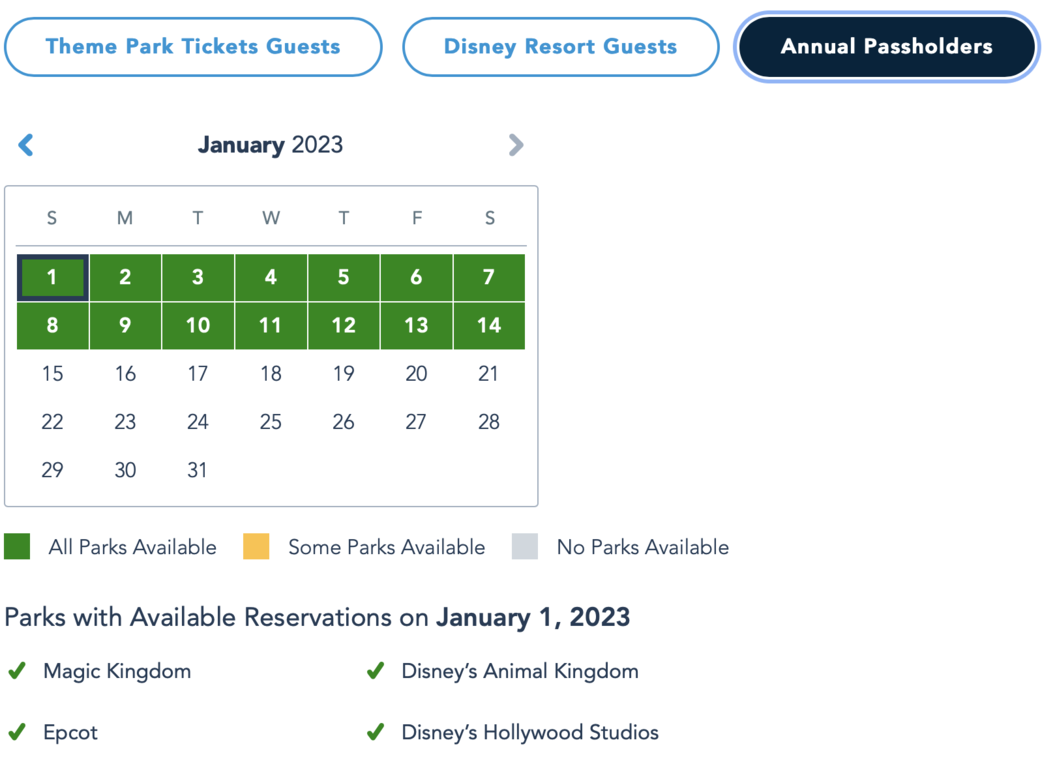Click the Magic Kingdom park name
The width and height of the screenshot is (1055, 768).
coord(117,671)
